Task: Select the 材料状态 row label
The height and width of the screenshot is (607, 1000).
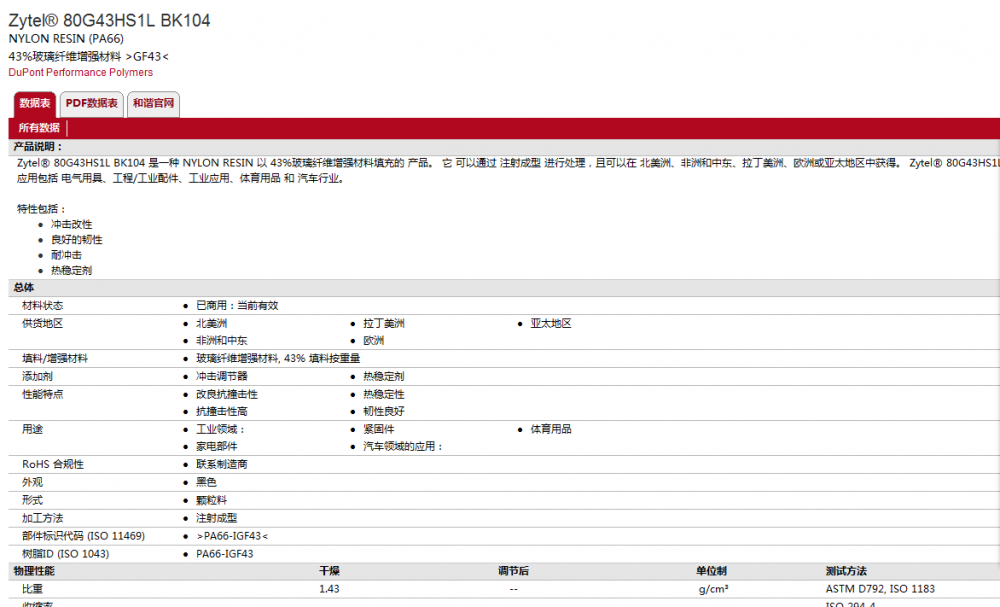Action: 43,305
